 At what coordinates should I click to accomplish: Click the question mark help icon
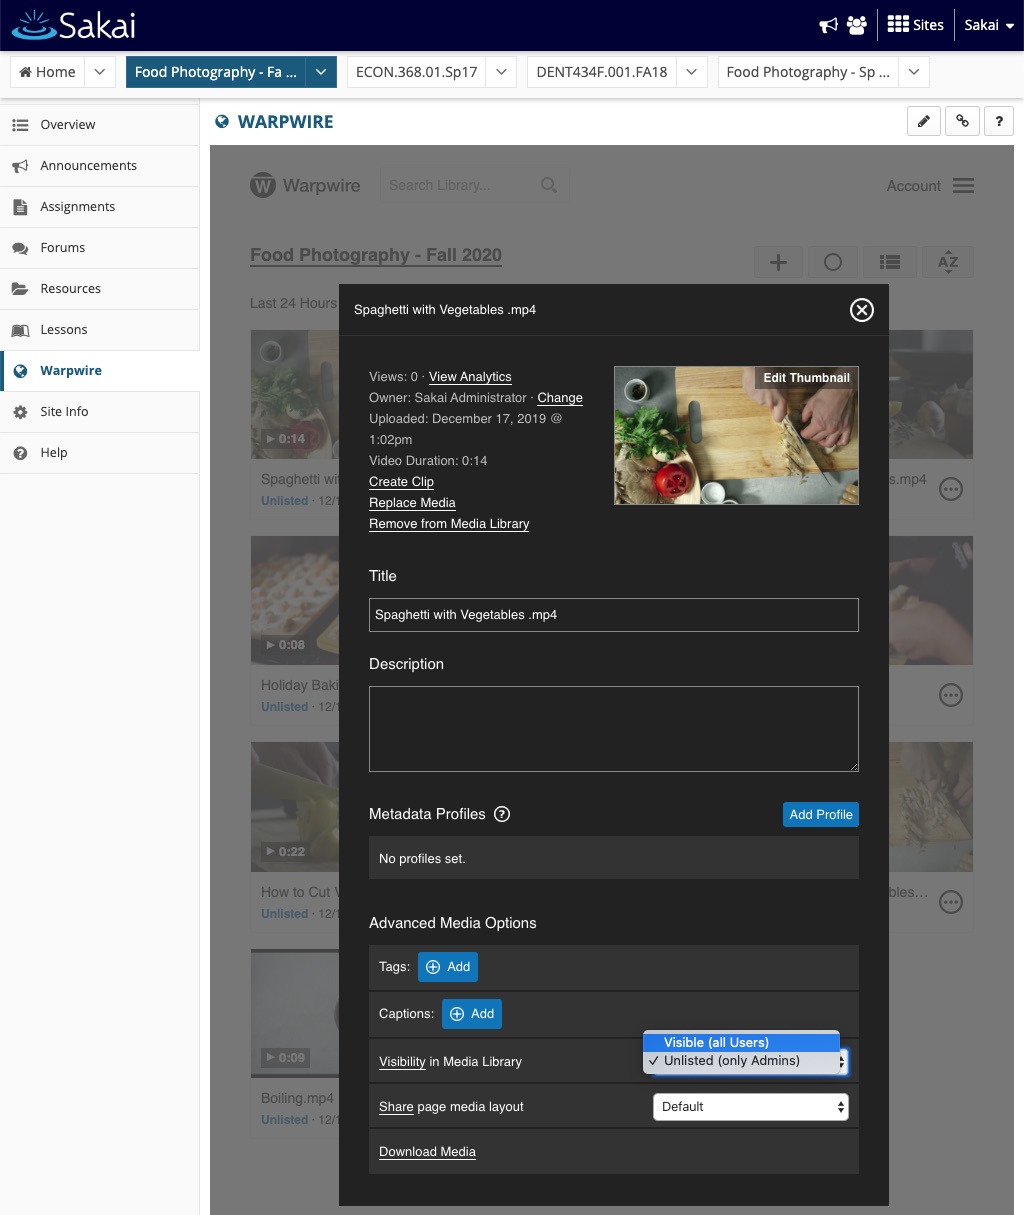pos(999,122)
